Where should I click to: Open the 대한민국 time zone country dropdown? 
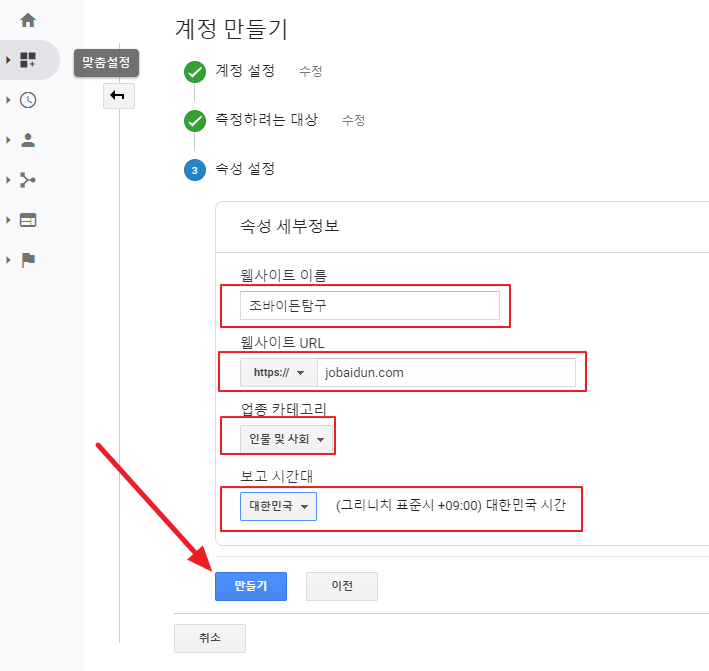(x=279, y=506)
